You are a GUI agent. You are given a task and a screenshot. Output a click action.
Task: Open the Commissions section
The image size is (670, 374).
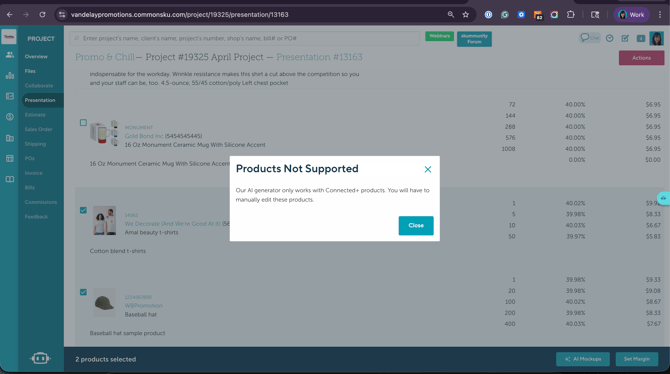pyautogui.click(x=41, y=202)
